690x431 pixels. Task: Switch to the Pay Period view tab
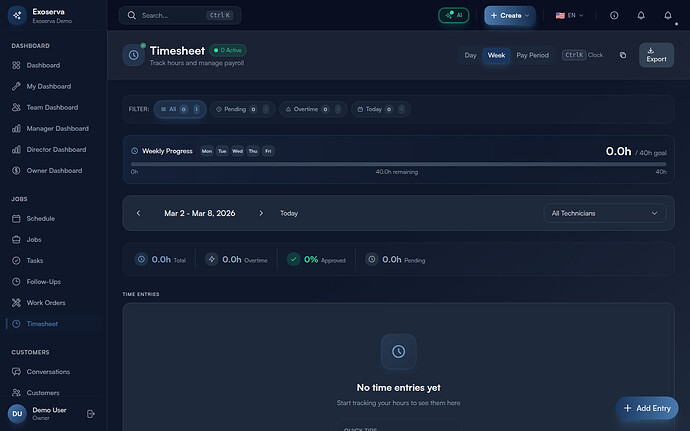[x=532, y=55]
